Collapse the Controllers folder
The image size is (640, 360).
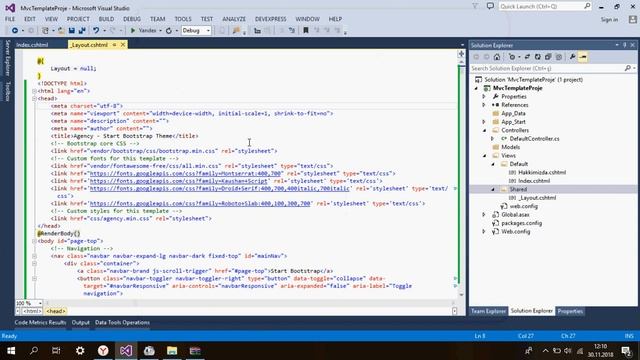484,131
